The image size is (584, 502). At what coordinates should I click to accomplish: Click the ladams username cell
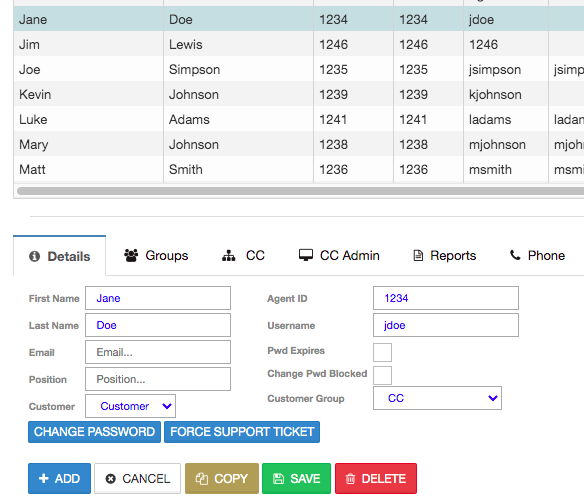tap(506, 119)
